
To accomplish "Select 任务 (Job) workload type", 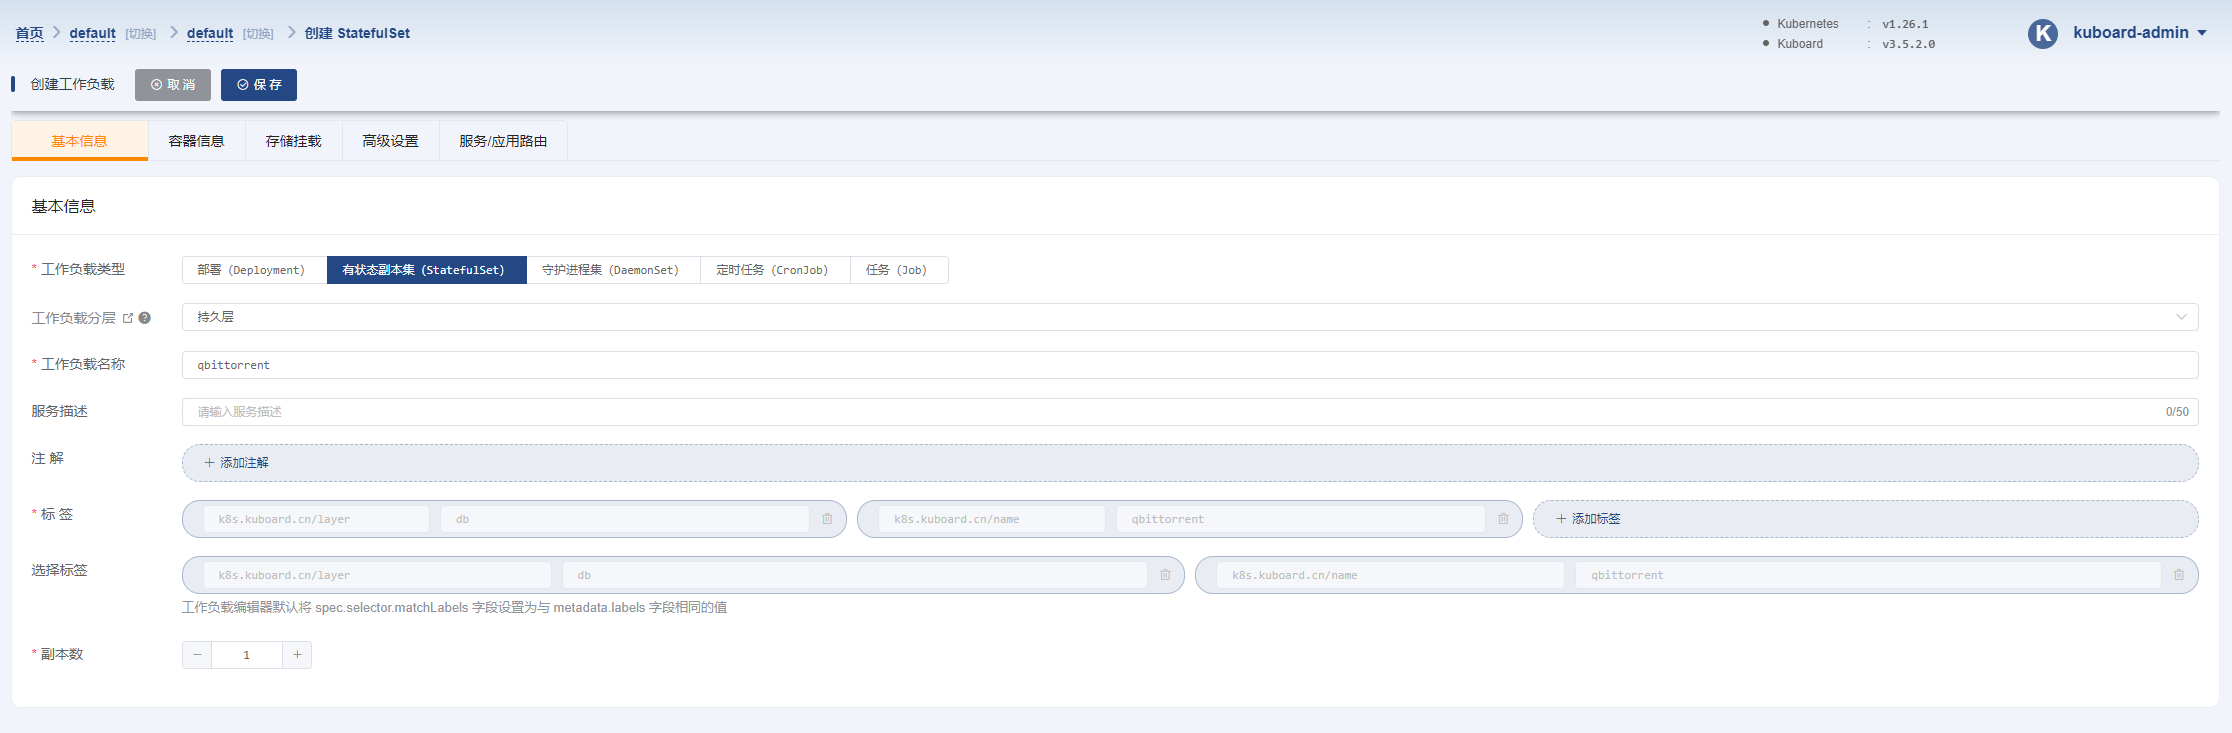I will pyautogui.click(x=899, y=270).
